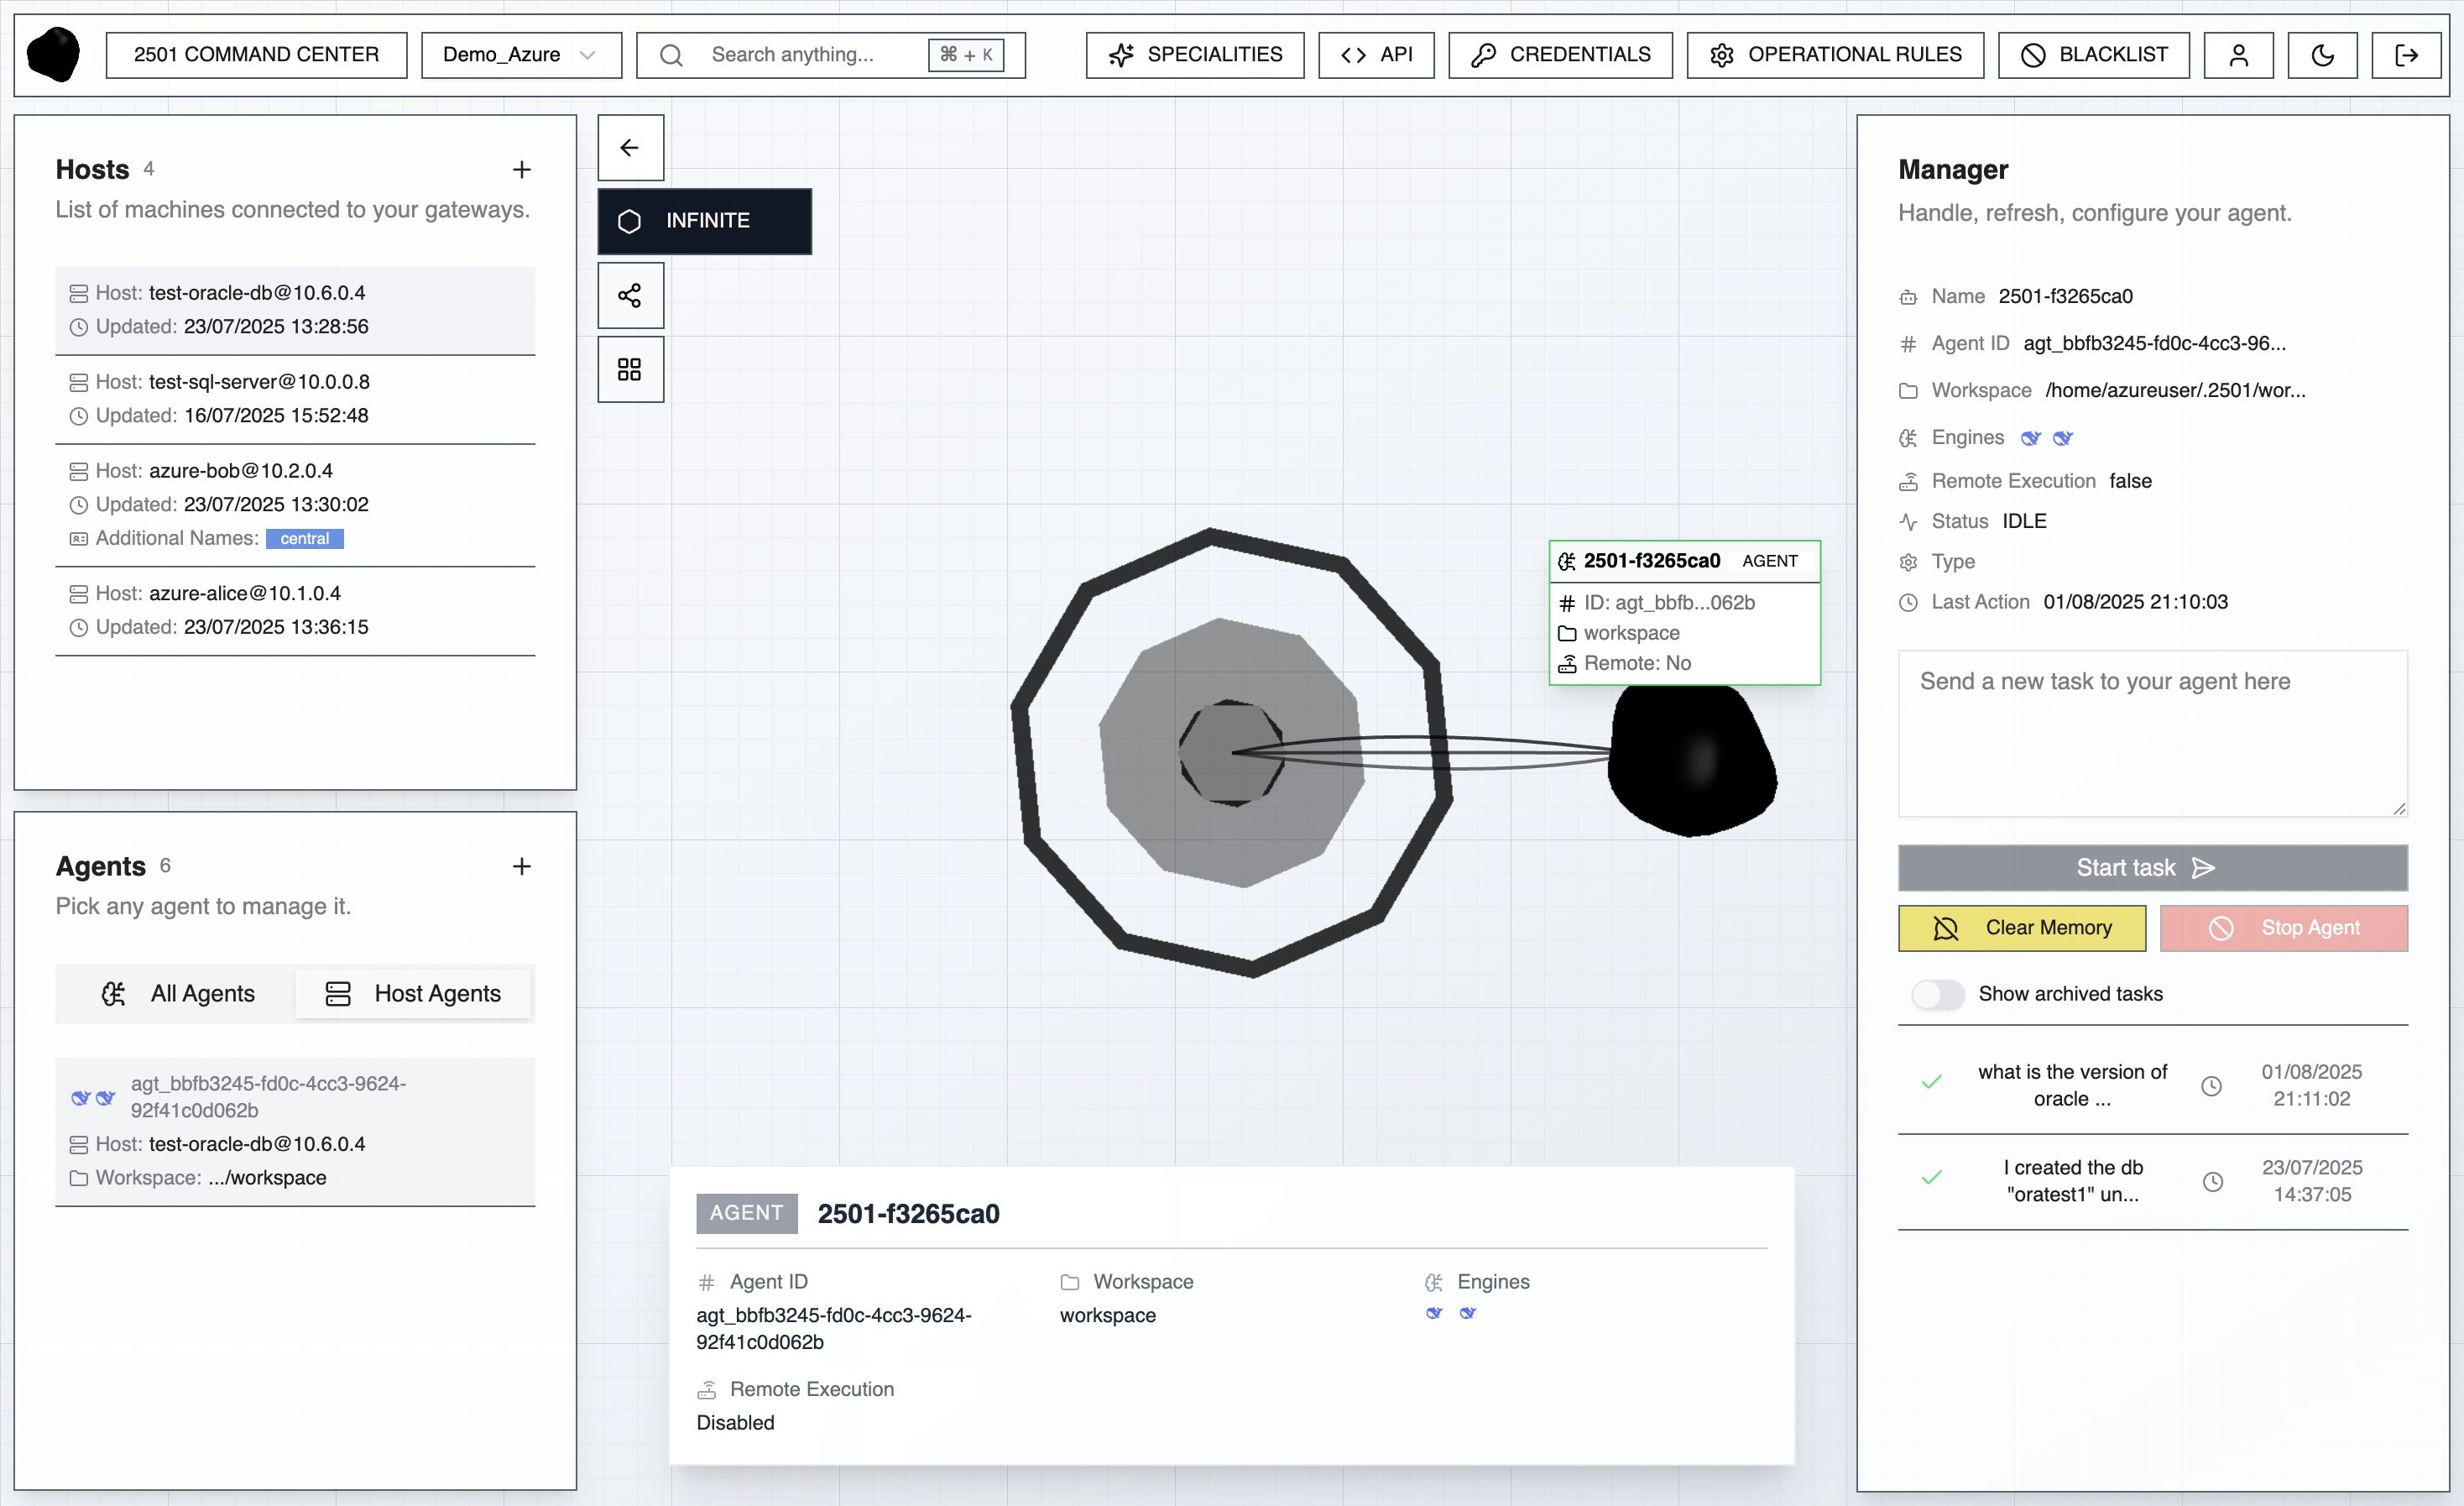Select the INFINITE view mode

[x=705, y=221]
